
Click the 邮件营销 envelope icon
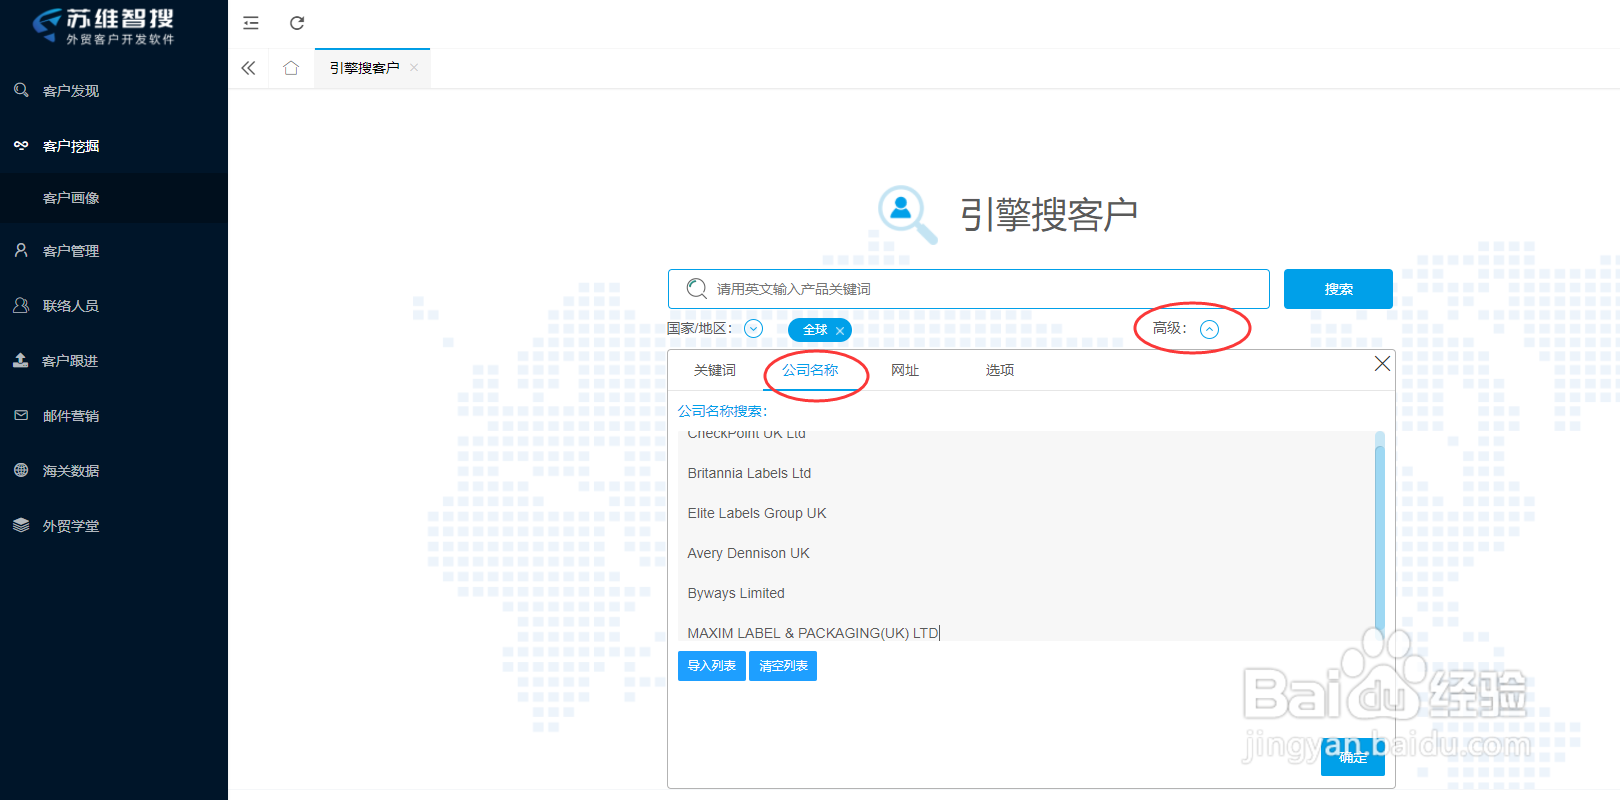click(21, 415)
